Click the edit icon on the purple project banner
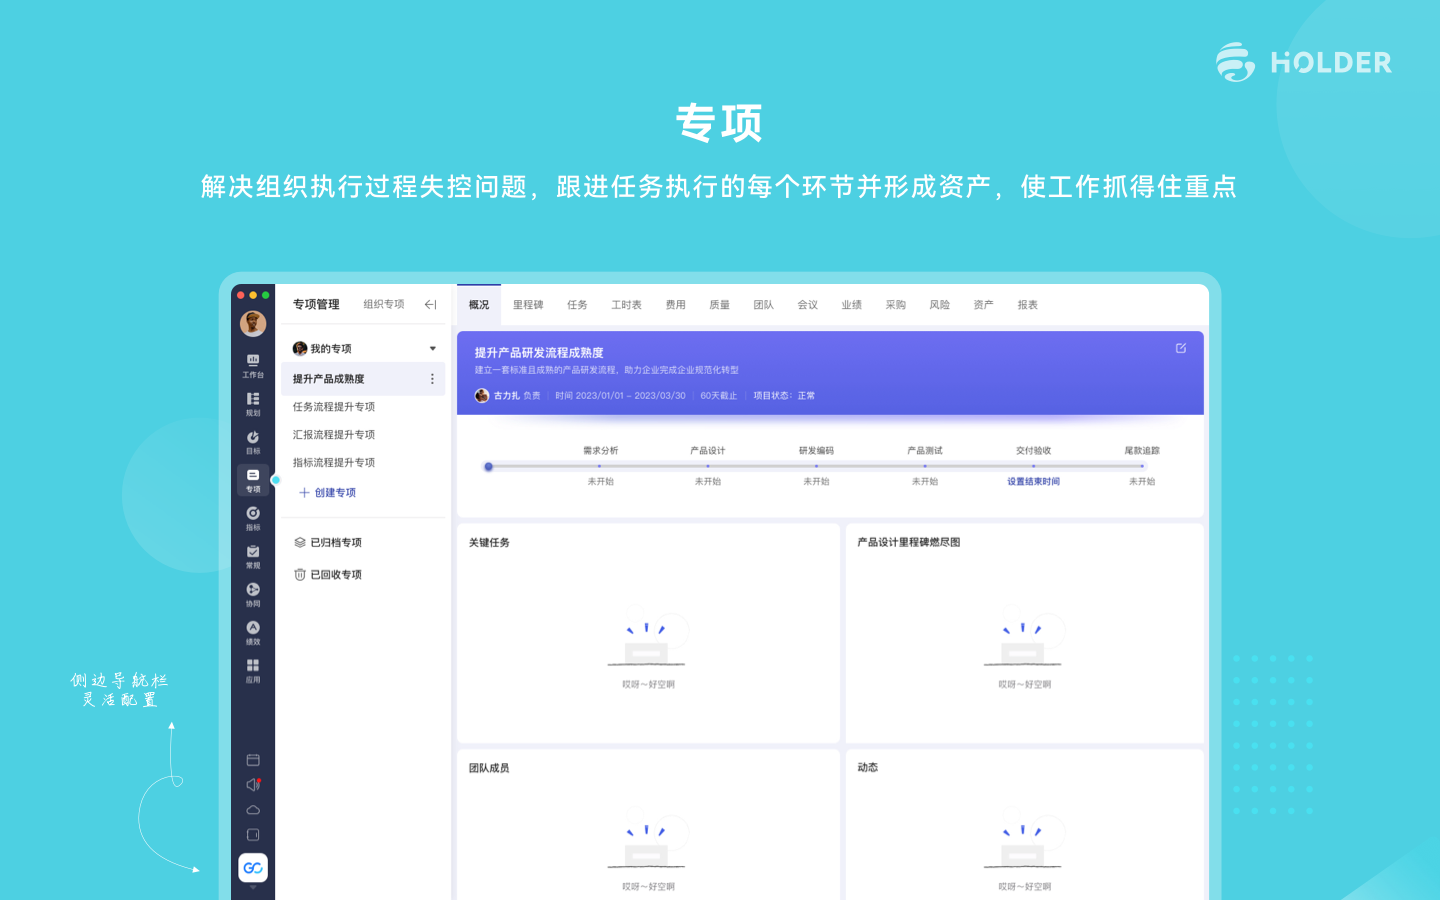The height and width of the screenshot is (900, 1440). pos(1181,348)
